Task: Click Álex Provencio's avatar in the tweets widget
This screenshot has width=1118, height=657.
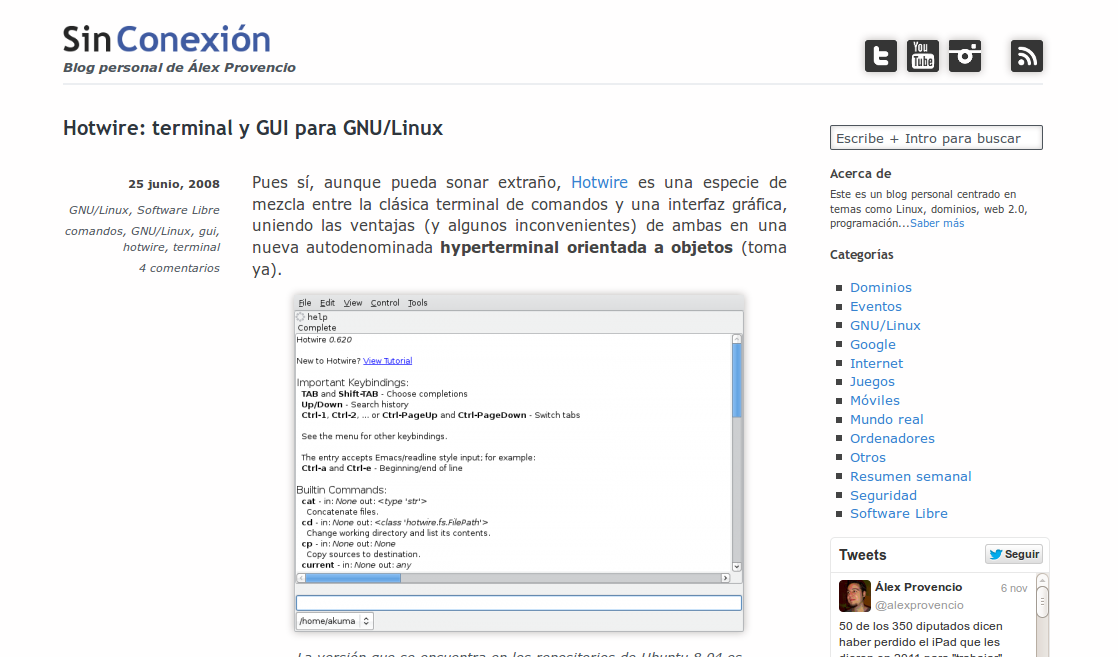Action: click(x=855, y=596)
